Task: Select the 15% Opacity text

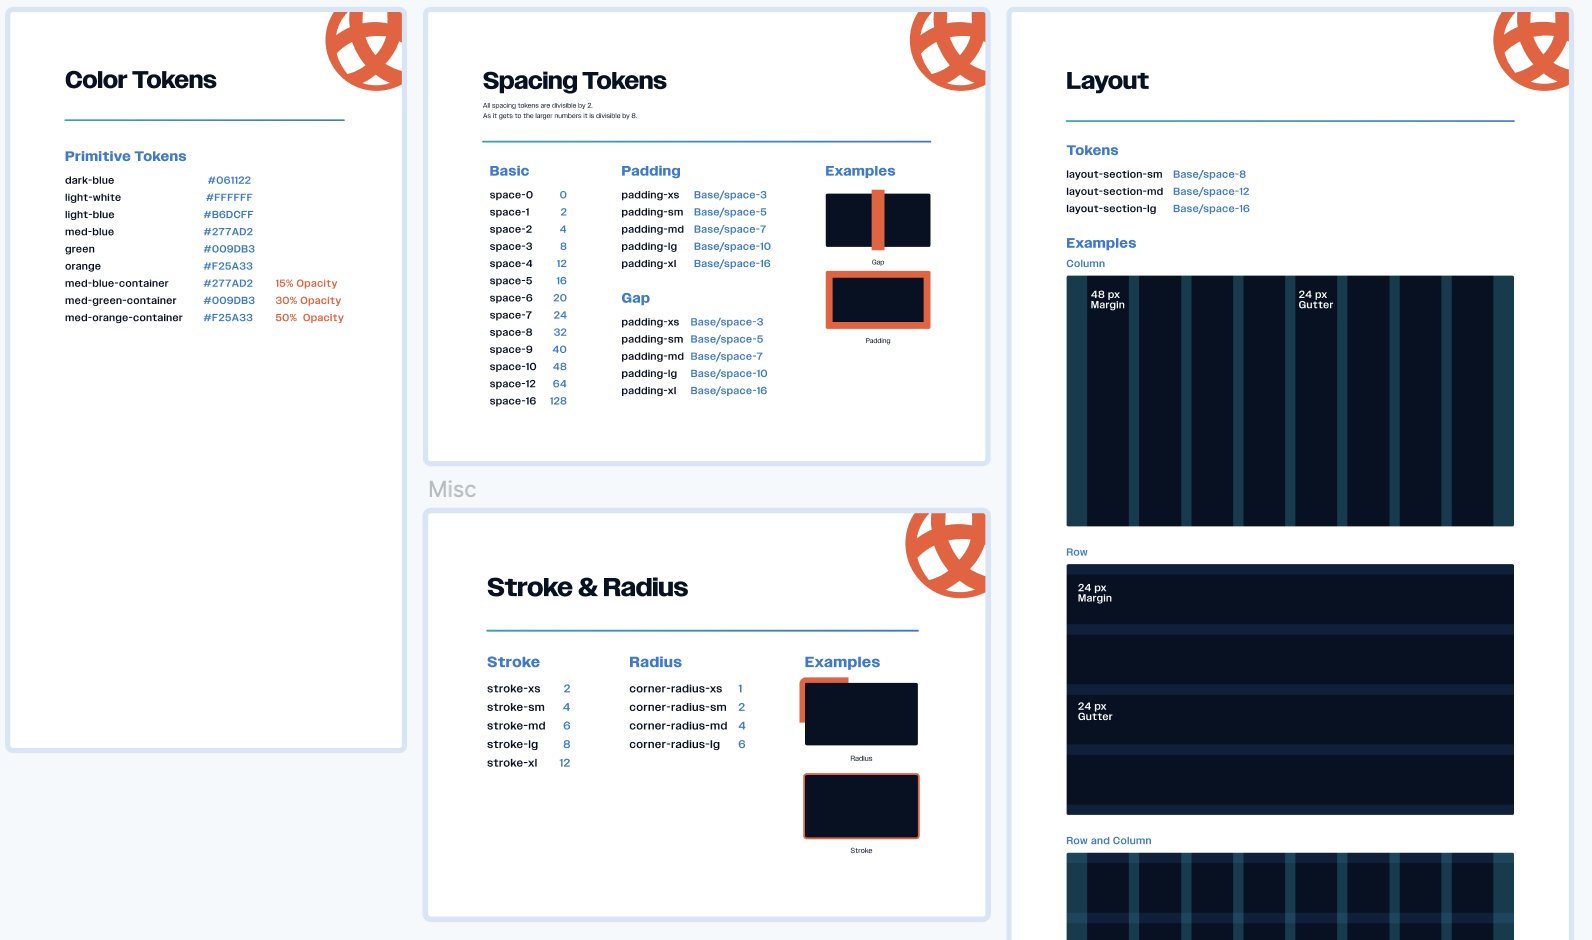Action: [306, 284]
